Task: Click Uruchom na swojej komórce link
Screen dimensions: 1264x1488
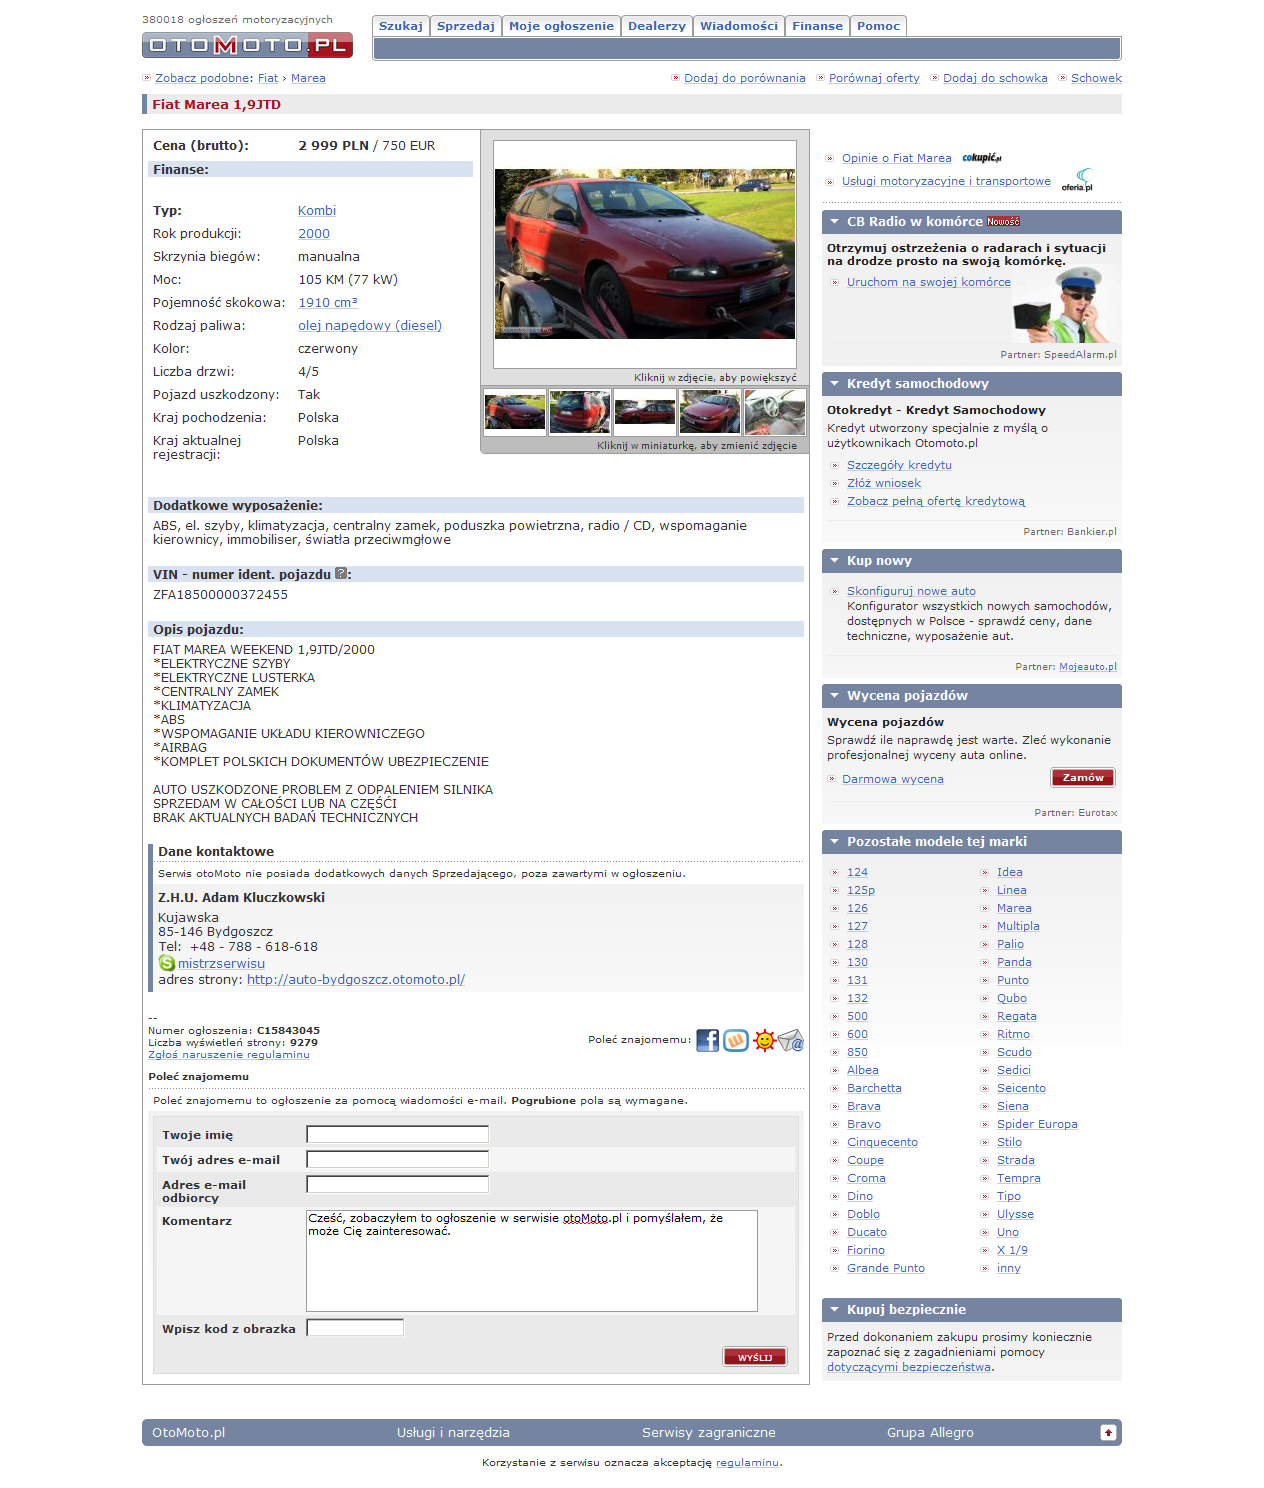Action: pos(929,282)
